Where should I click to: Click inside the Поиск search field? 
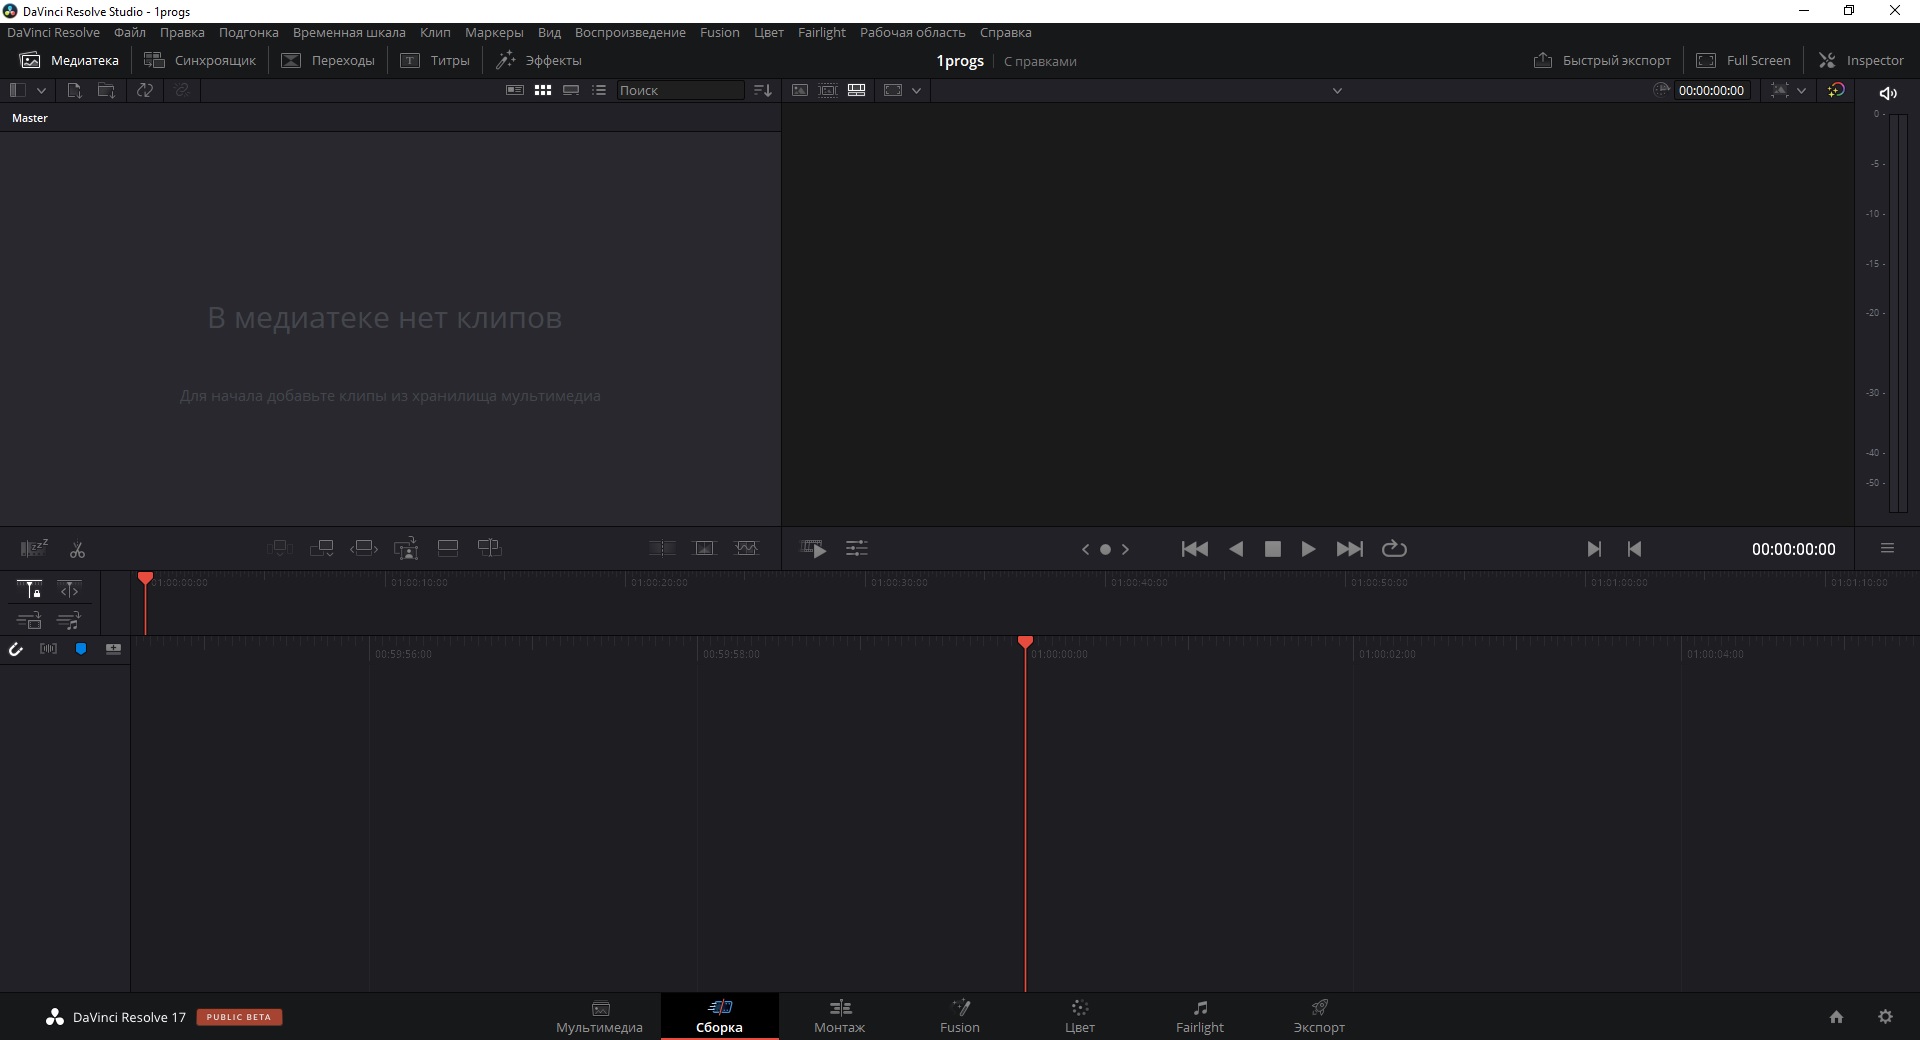coord(680,90)
